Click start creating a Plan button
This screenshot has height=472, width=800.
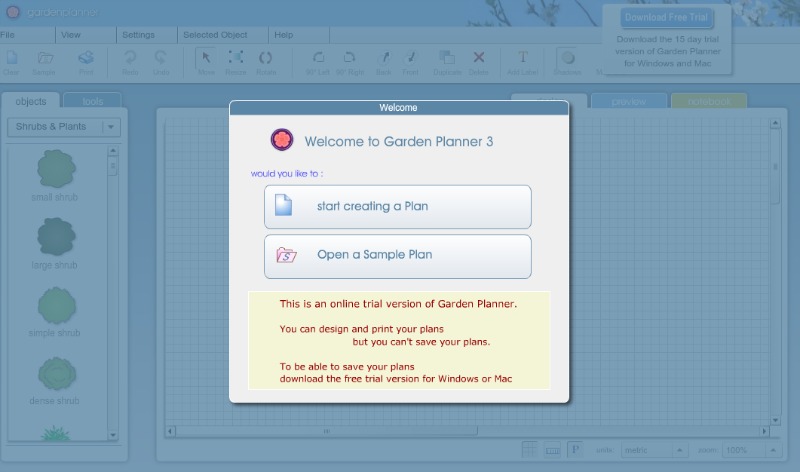tap(398, 207)
